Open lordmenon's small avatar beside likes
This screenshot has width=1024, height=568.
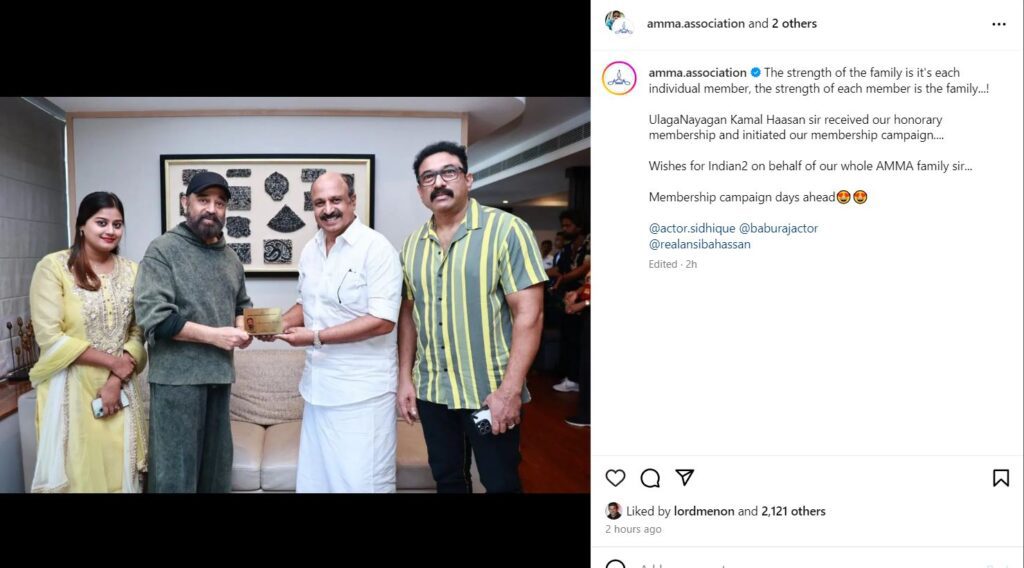[x=613, y=511]
